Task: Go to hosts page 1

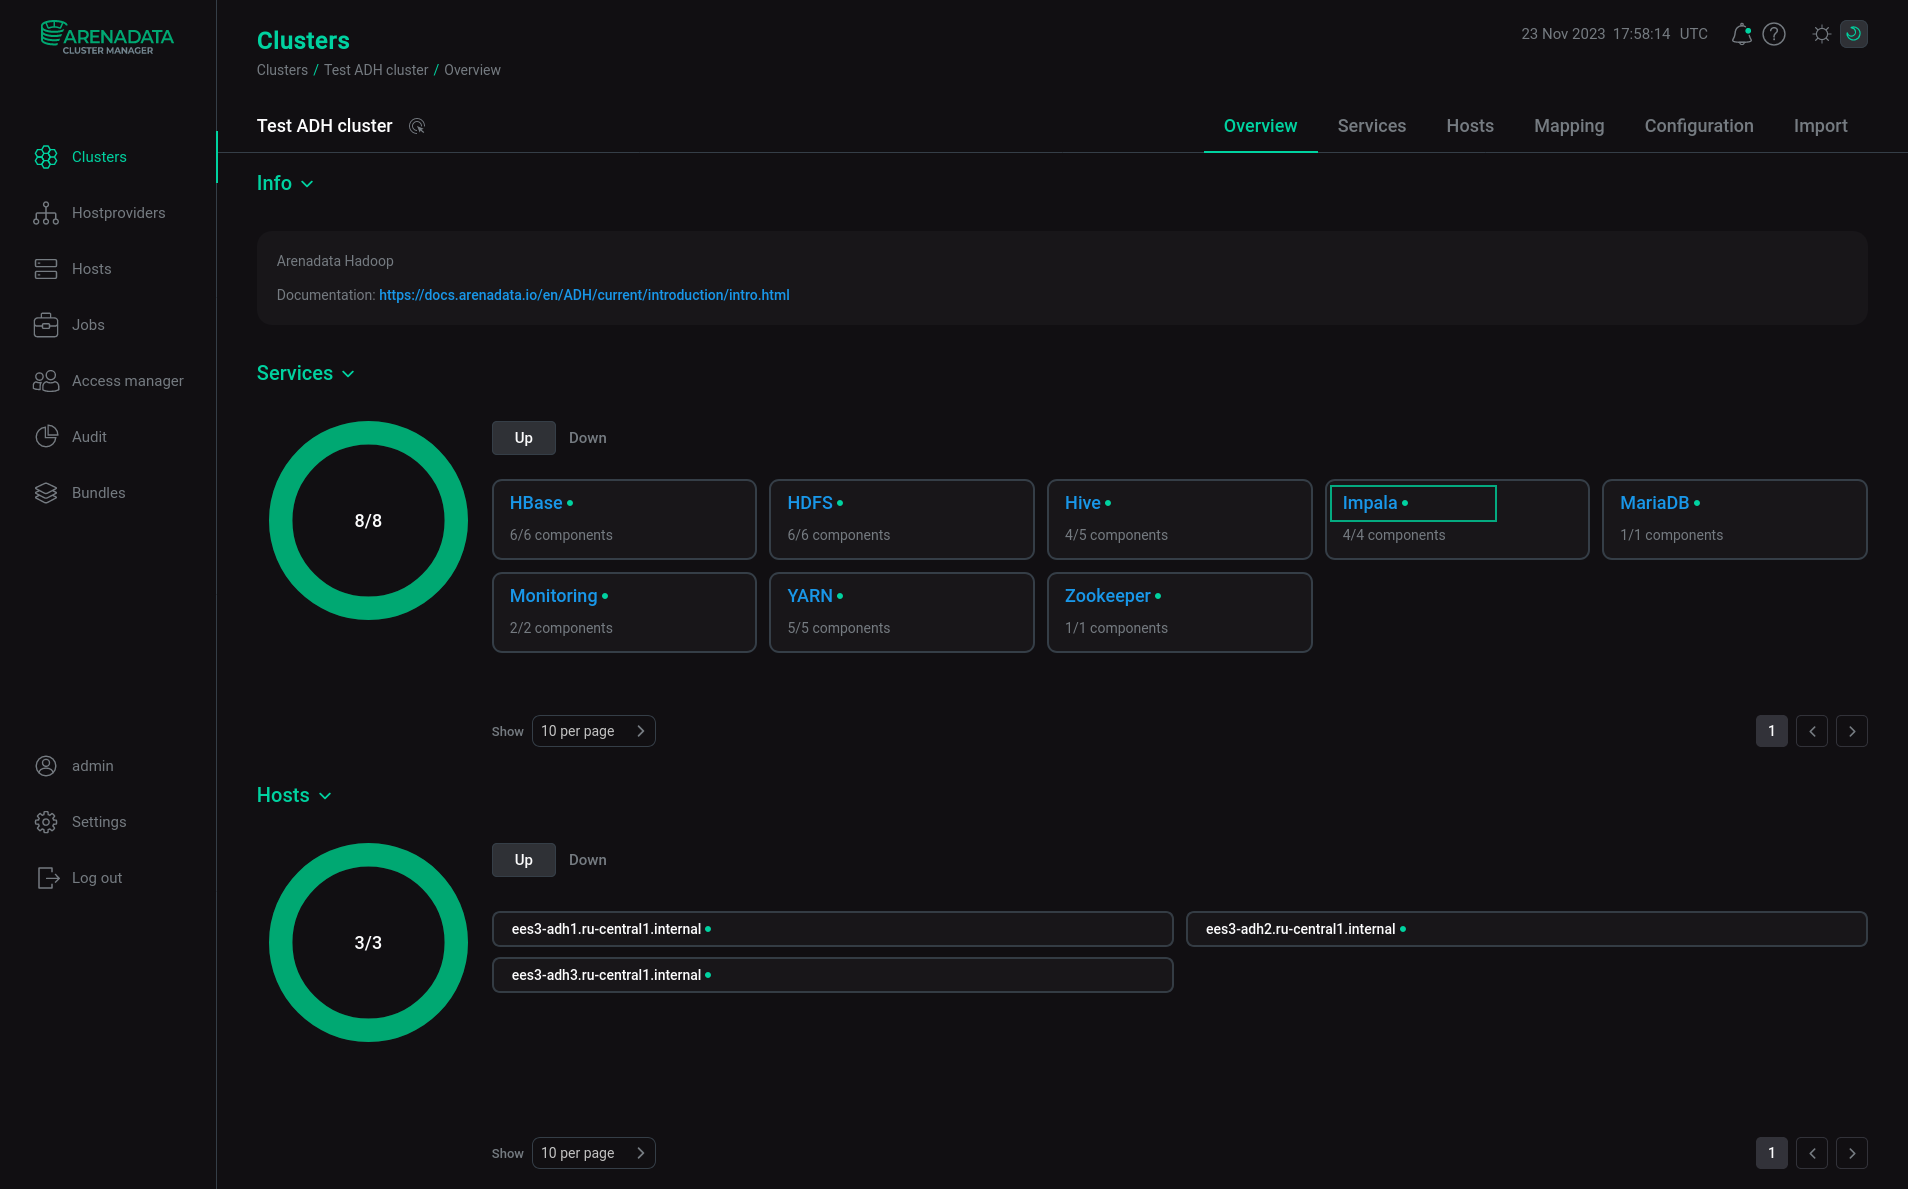Action: 1772,1153
